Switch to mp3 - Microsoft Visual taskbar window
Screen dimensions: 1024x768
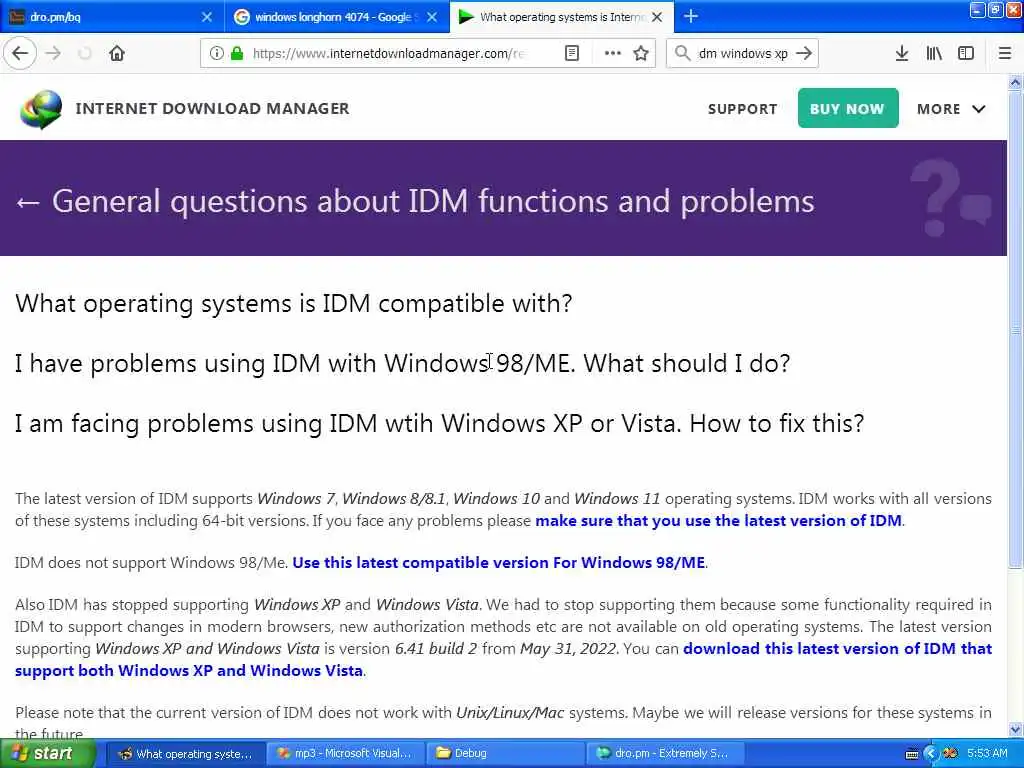[x=346, y=754]
